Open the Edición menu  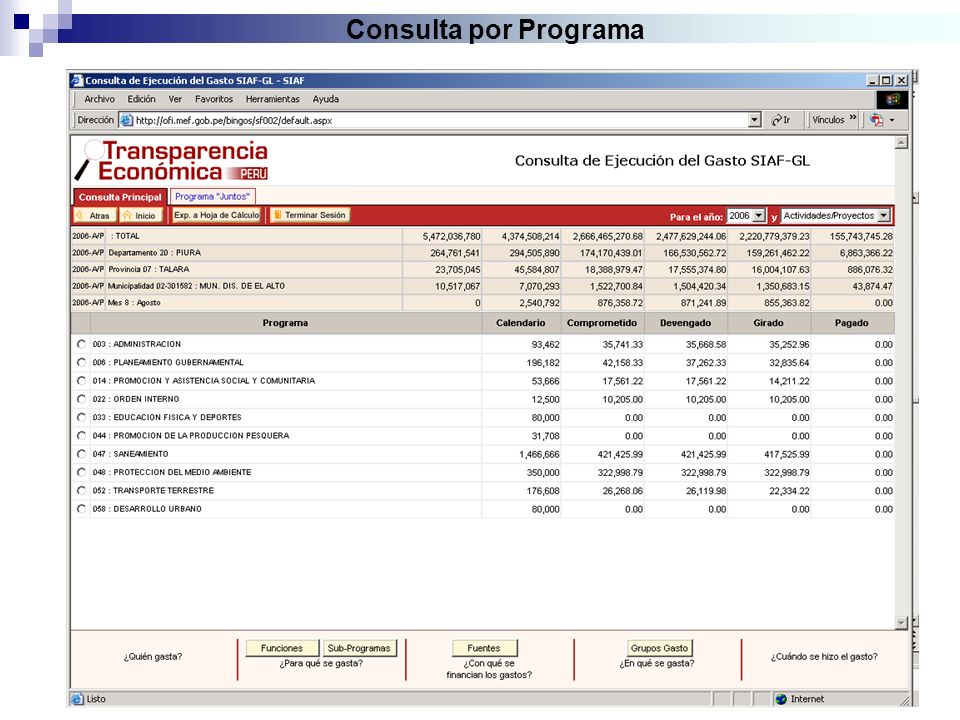141,99
